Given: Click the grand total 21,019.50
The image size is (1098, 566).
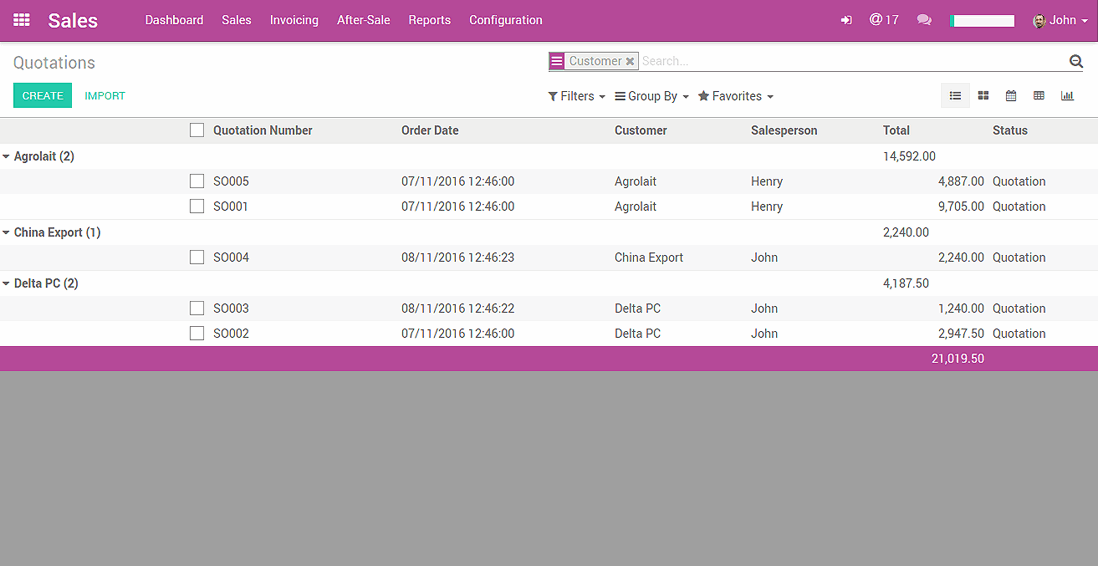Looking at the screenshot, I should (957, 359).
